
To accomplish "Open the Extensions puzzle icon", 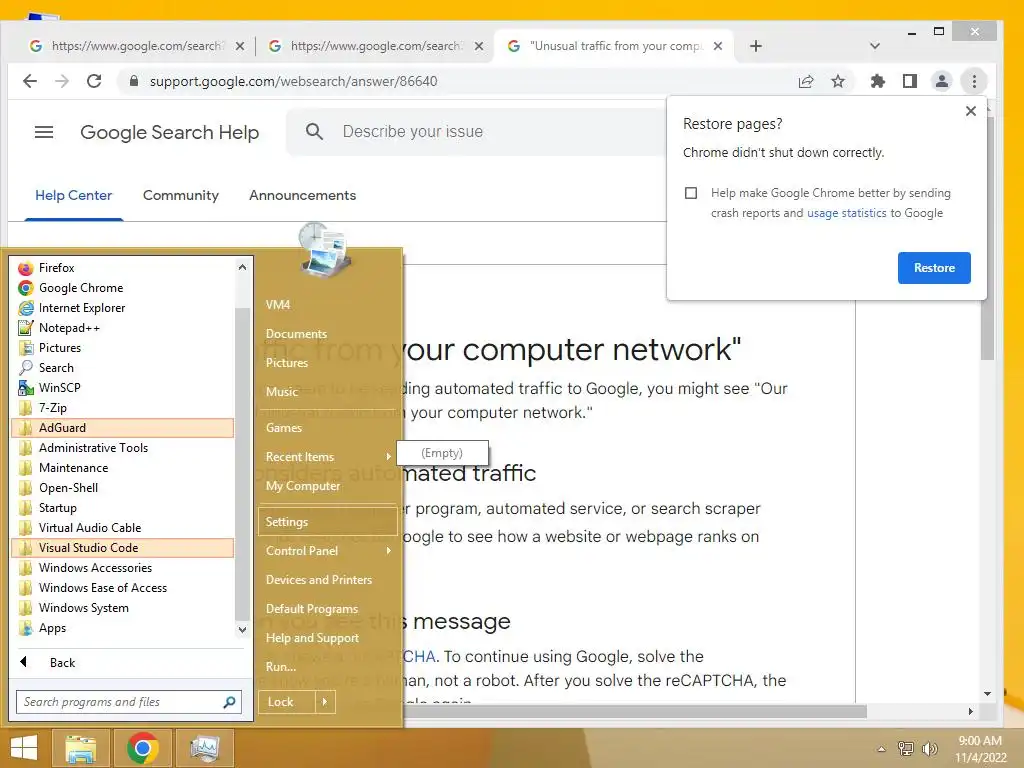I will [878, 81].
